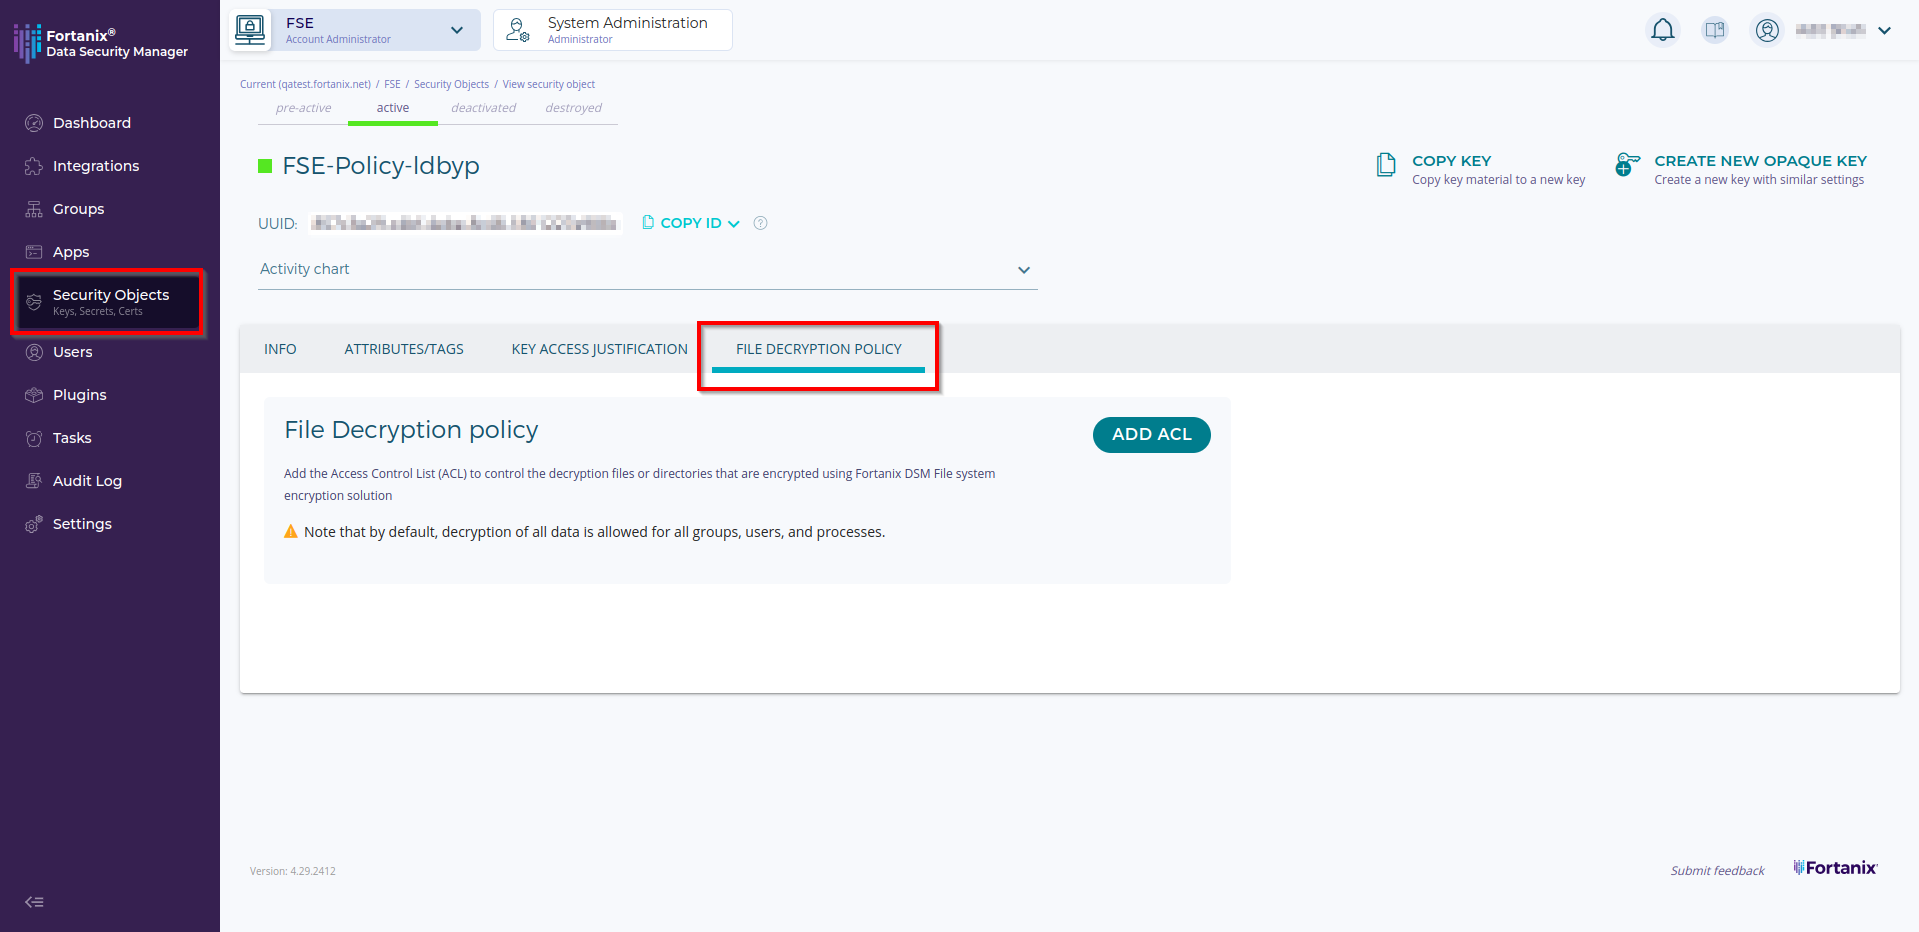
Task: Click the Submit feedback link
Action: (1717, 871)
